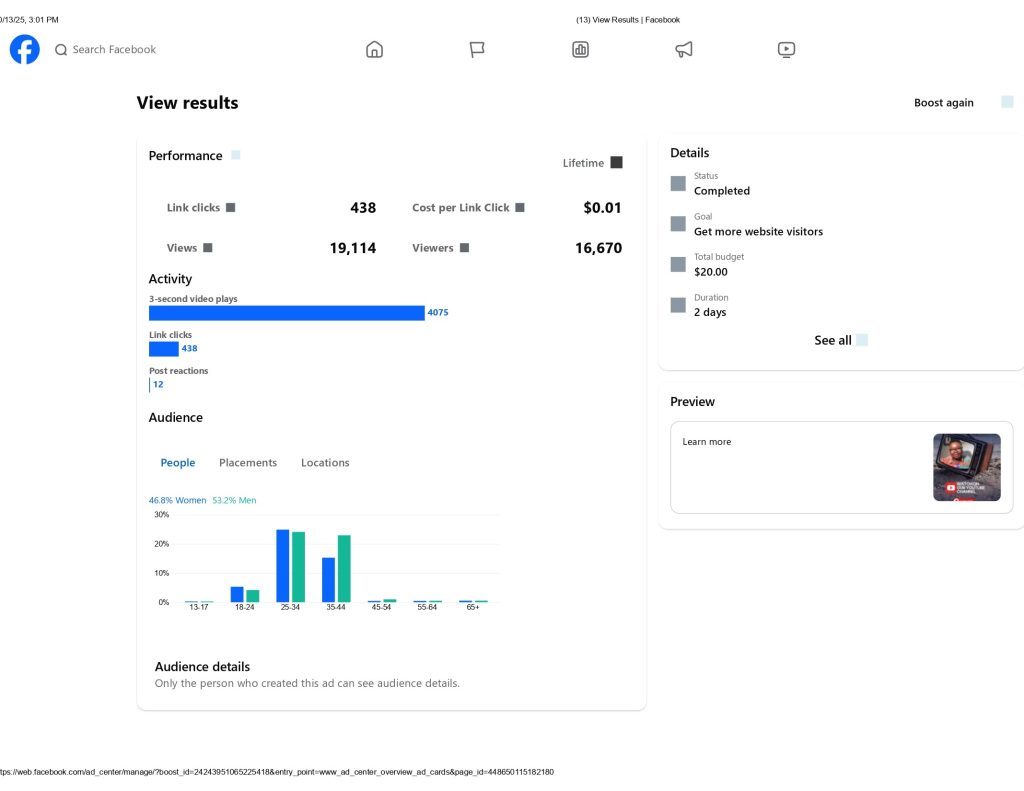1024x791 pixels.
Task: Click the info icon beside Cost per Link Click
Action: tap(520, 208)
